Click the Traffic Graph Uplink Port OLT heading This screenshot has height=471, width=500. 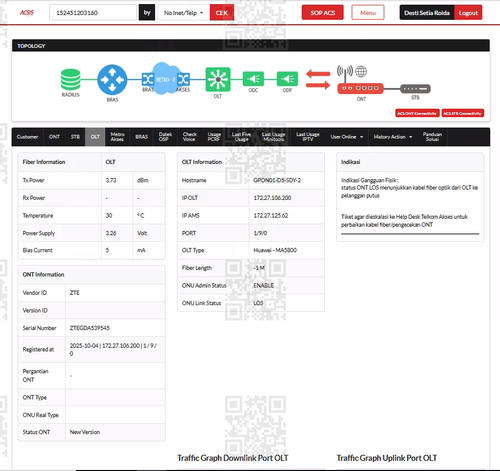387,458
